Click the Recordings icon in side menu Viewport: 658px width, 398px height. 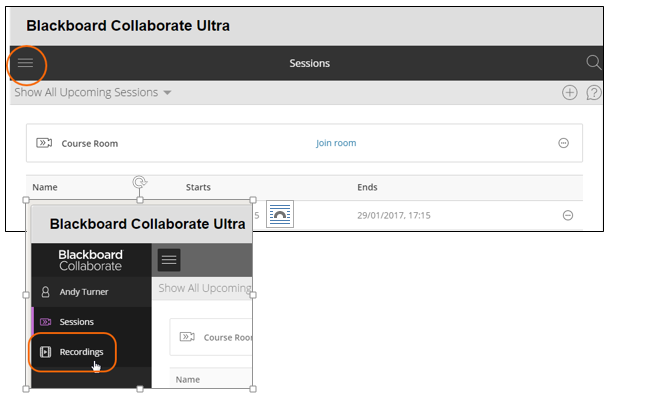[x=45, y=352]
